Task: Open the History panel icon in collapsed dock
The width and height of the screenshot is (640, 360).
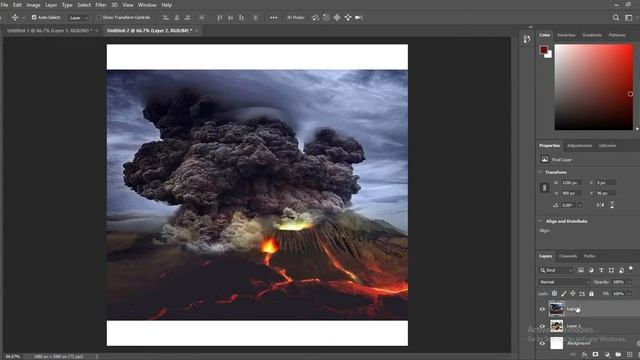Action: (527, 39)
